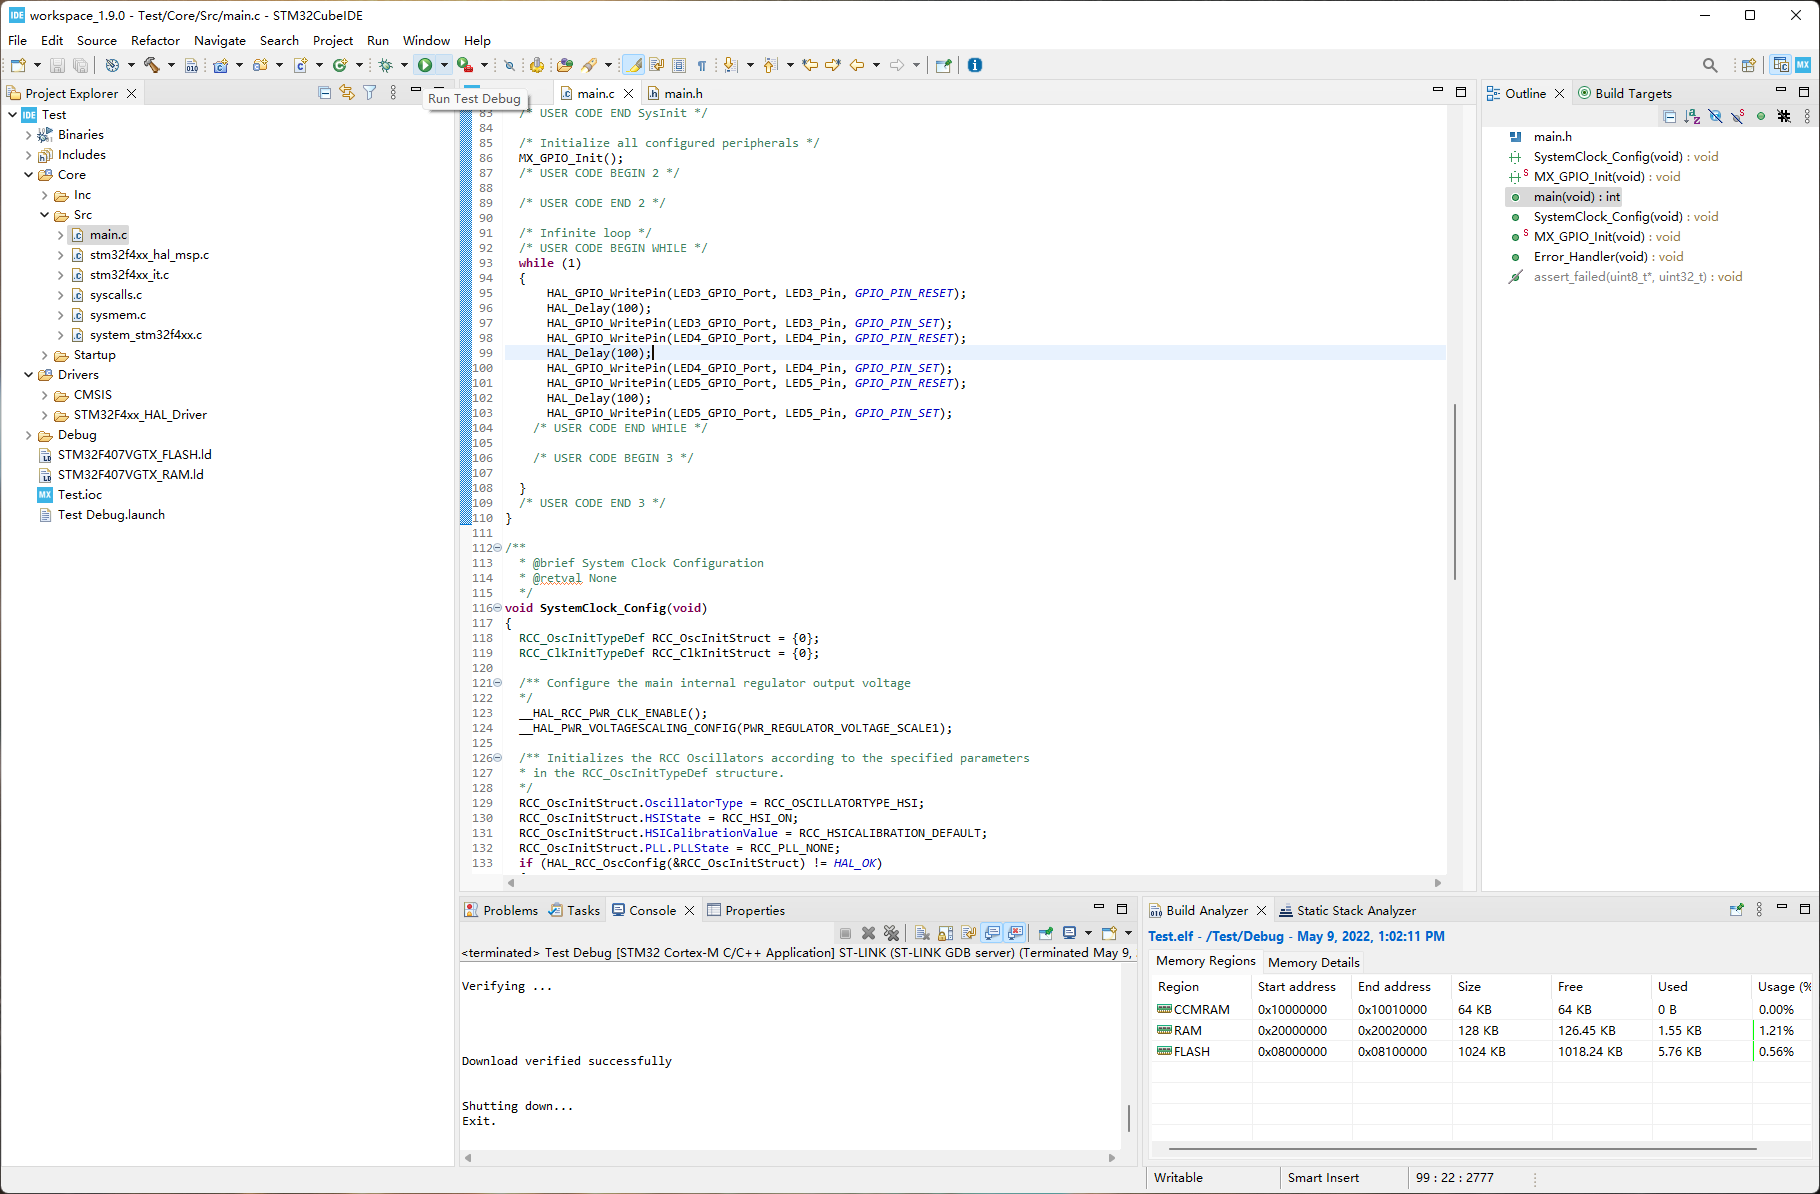The image size is (1820, 1194).
Task: Toggle Group Includes hash icon in Outline
Action: [x=1784, y=116]
